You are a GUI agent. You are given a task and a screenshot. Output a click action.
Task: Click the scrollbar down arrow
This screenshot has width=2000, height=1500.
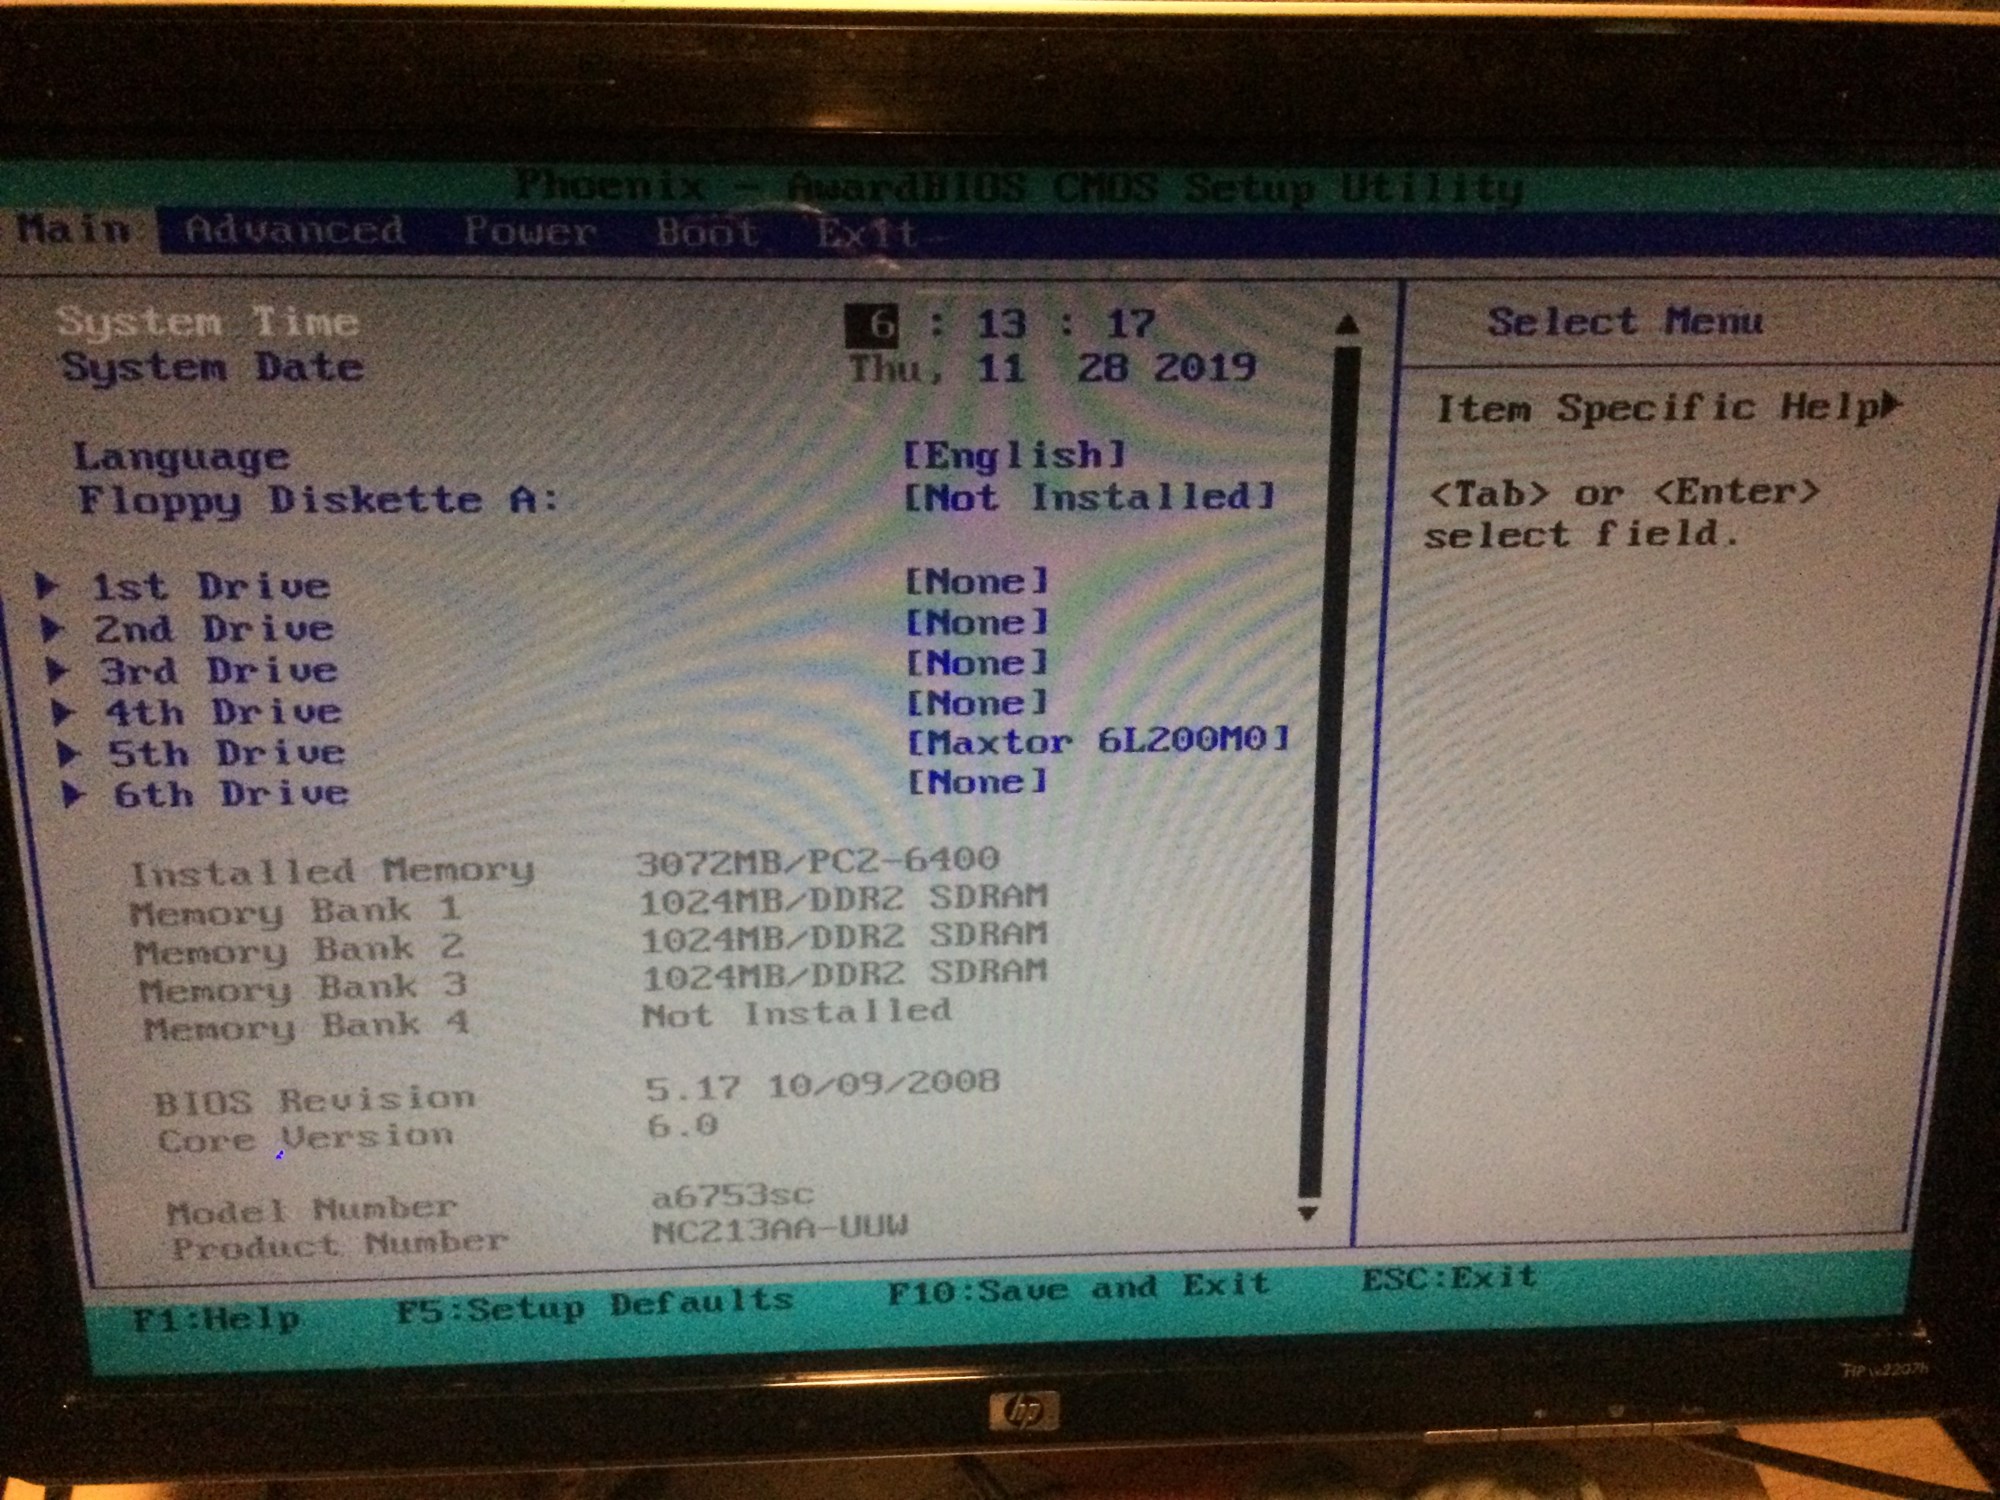[x=1307, y=1213]
